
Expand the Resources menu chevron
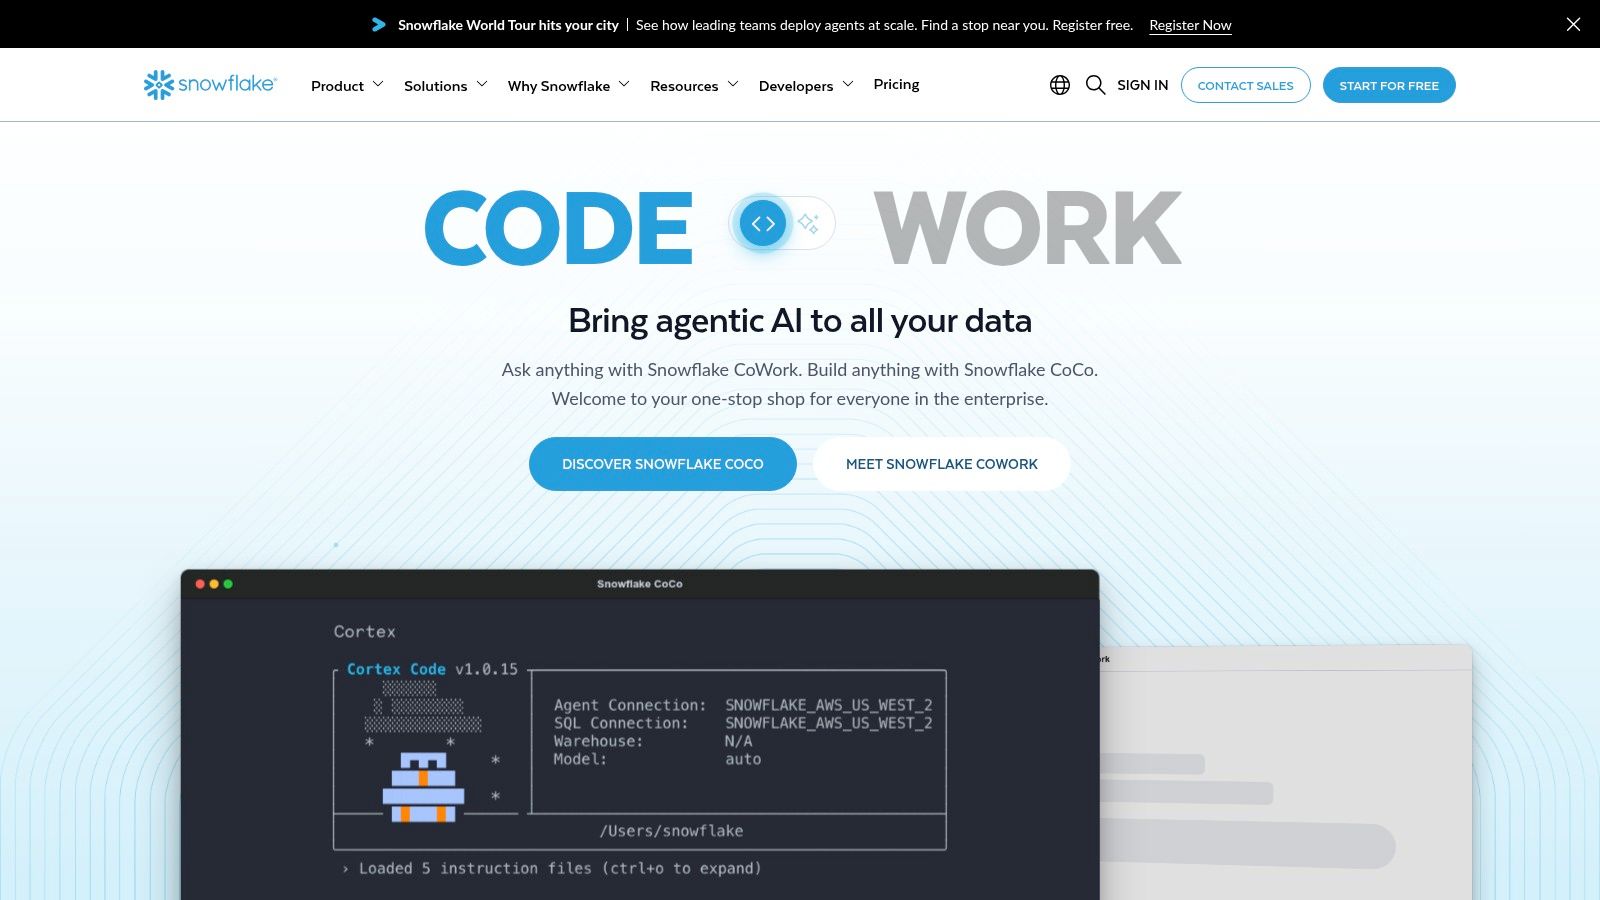[x=733, y=84]
